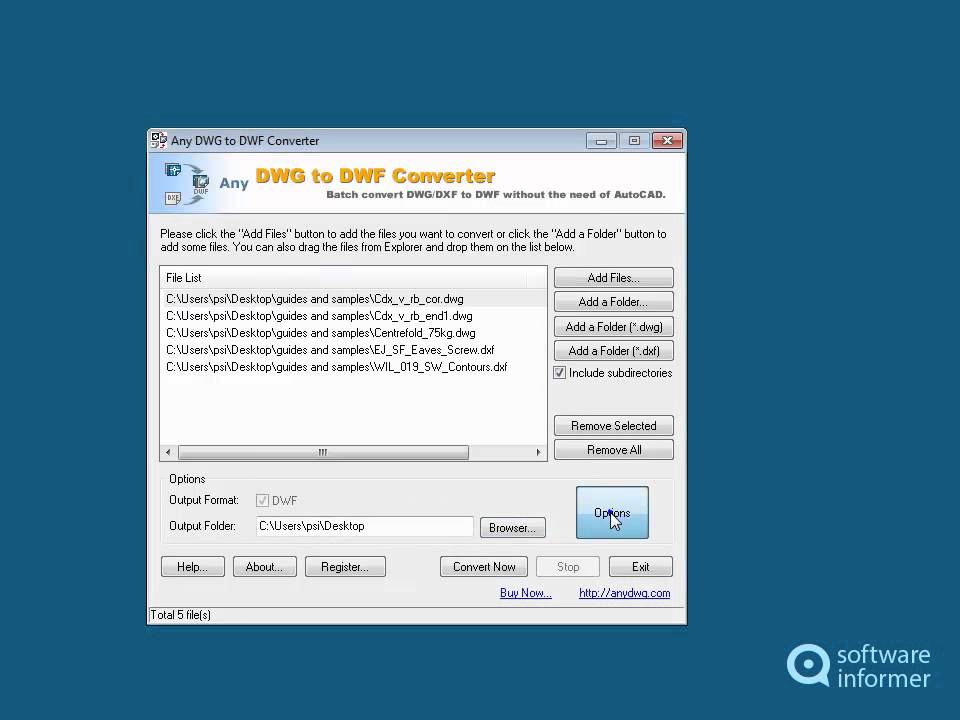The image size is (960, 720).
Task: Open the Help... dialog
Action: [x=193, y=567]
